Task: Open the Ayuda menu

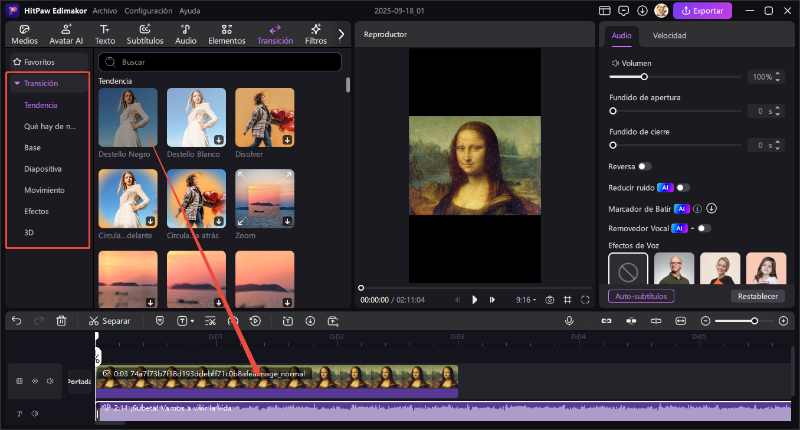Action: coord(190,11)
